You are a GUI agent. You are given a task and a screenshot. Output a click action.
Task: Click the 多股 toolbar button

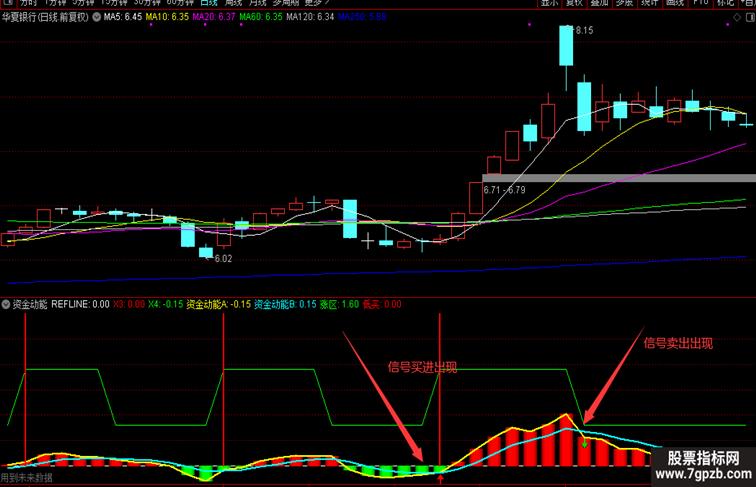pos(624,3)
